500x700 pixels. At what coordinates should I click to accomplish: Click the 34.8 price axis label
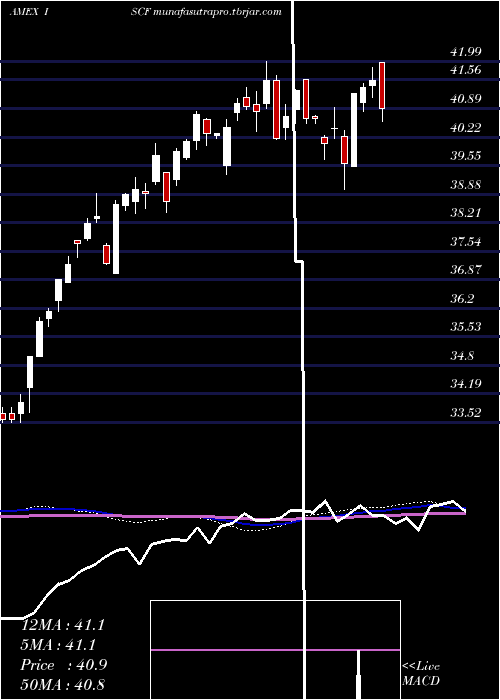pyautogui.click(x=462, y=356)
